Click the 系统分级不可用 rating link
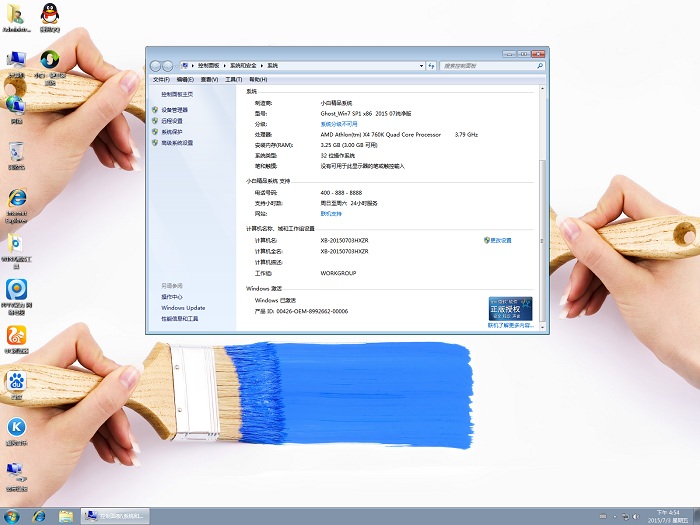700x525 pixels. tap(339, 124)
